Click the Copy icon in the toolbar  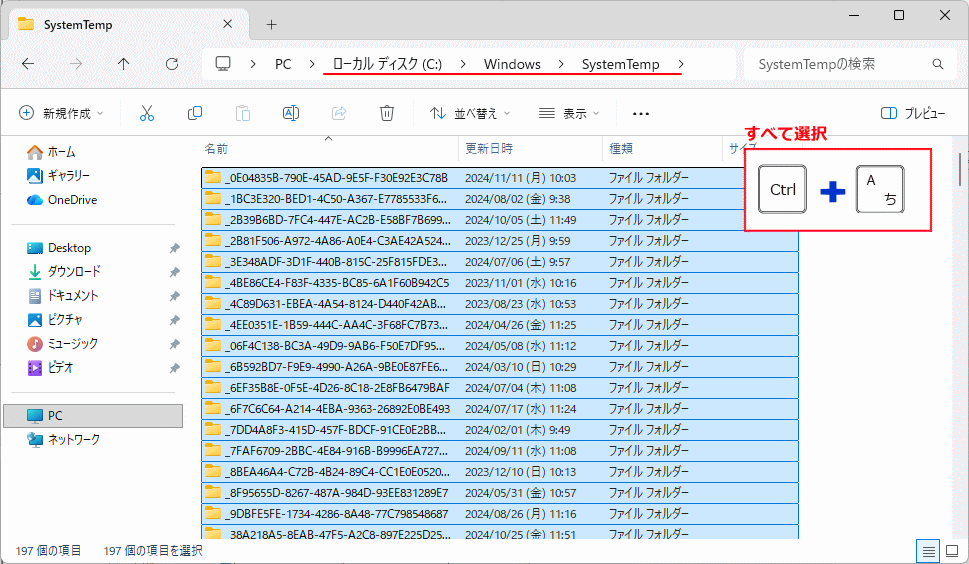click(x=195, y=113)
